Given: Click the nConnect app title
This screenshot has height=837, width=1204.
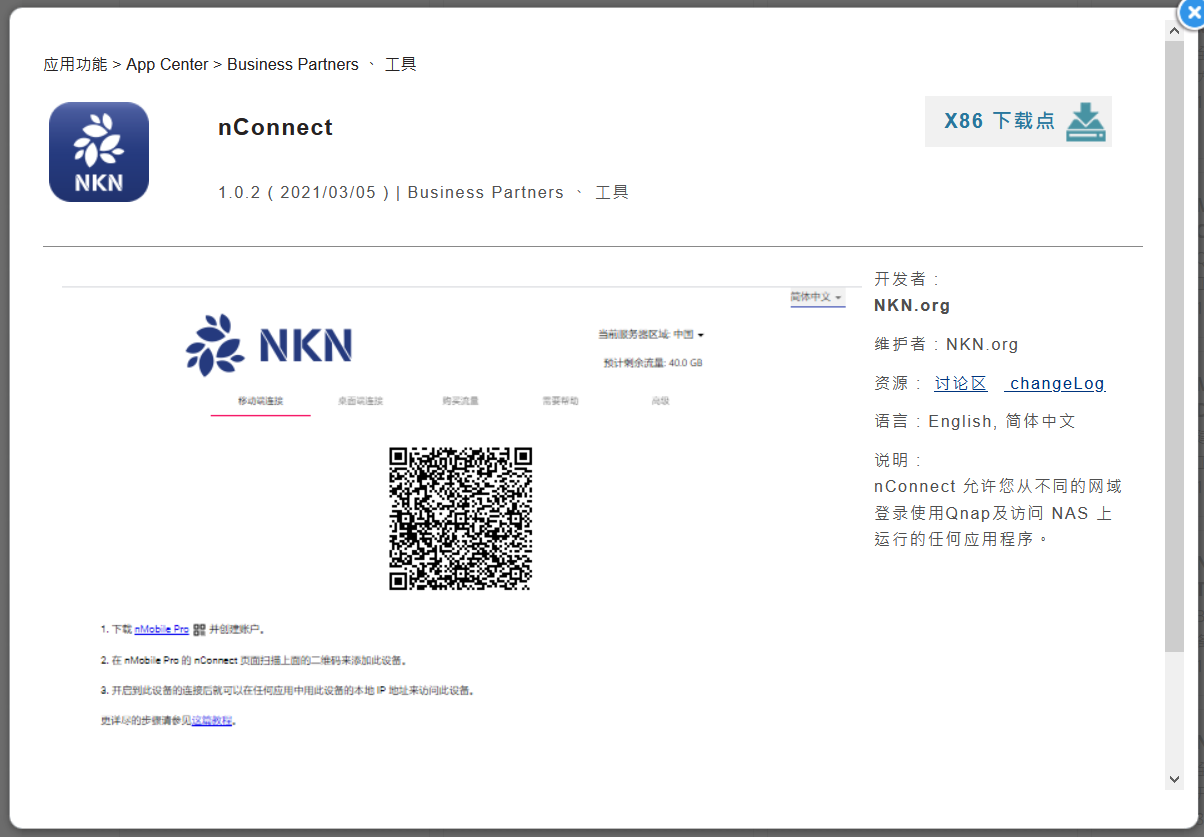Looking at the screenshot, I should pyautogui.click(x=275, y=127).
